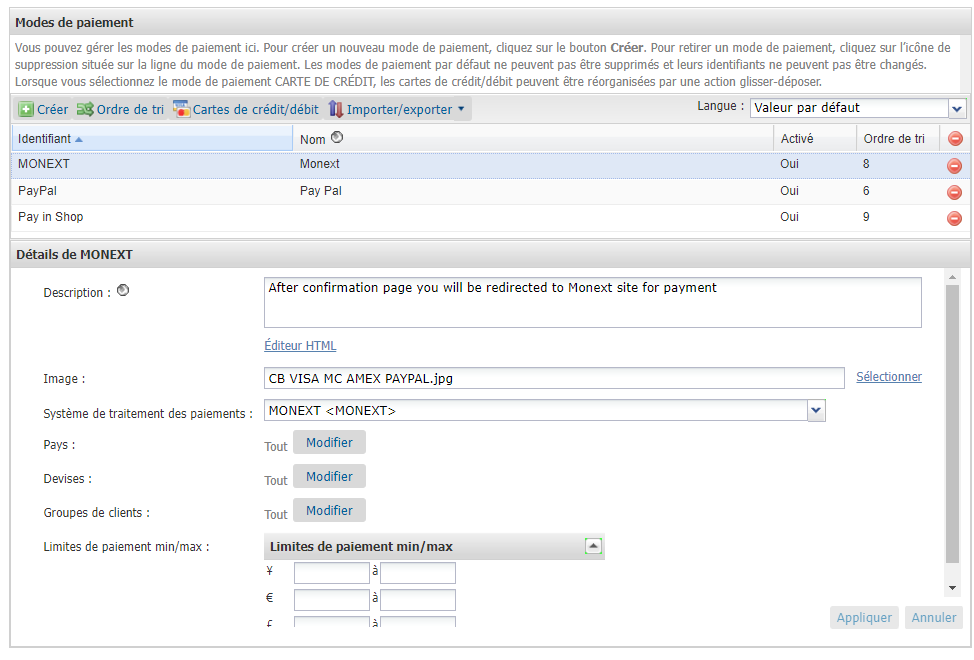The image size is (974, 660).
Task: Click the localization icon beside Nom header
Action: click(x=337, y=138)
